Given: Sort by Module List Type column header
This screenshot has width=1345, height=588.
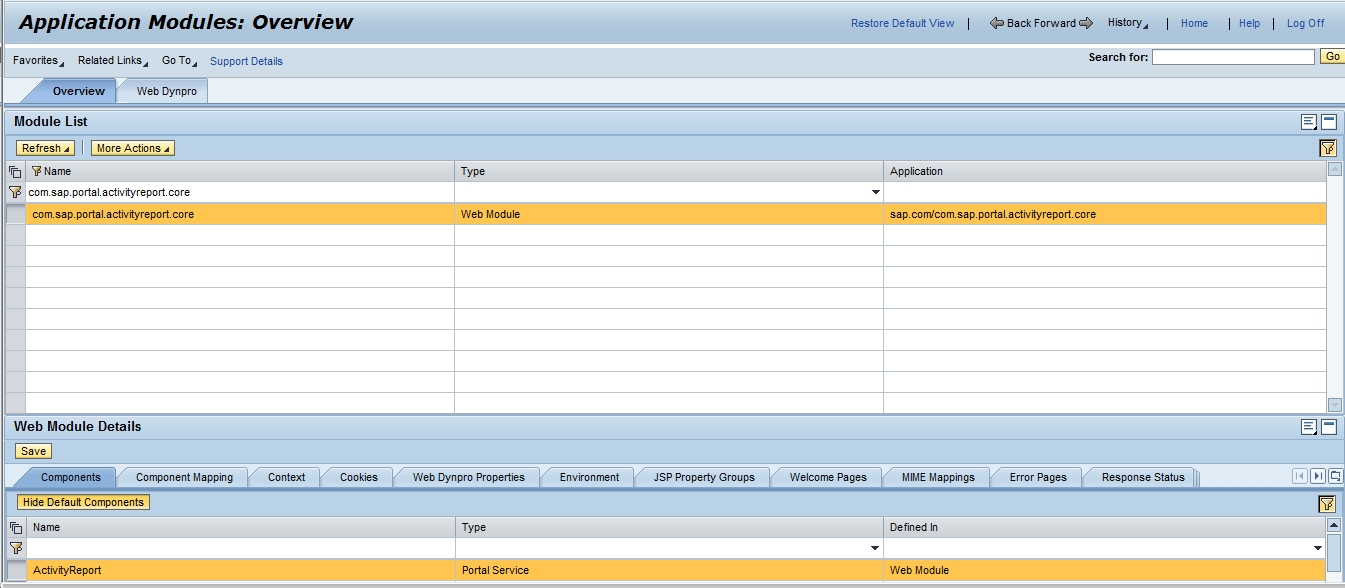Looking at the screenshot, I should coord(669,171).
